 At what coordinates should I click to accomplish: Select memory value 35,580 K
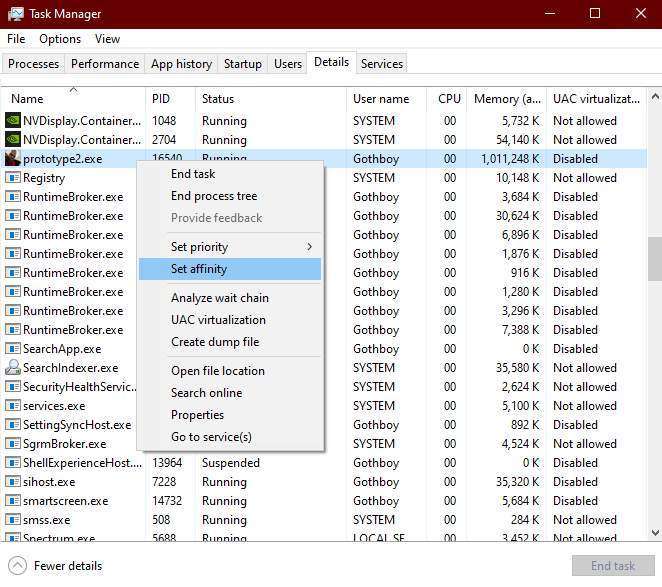coord(517,368)
